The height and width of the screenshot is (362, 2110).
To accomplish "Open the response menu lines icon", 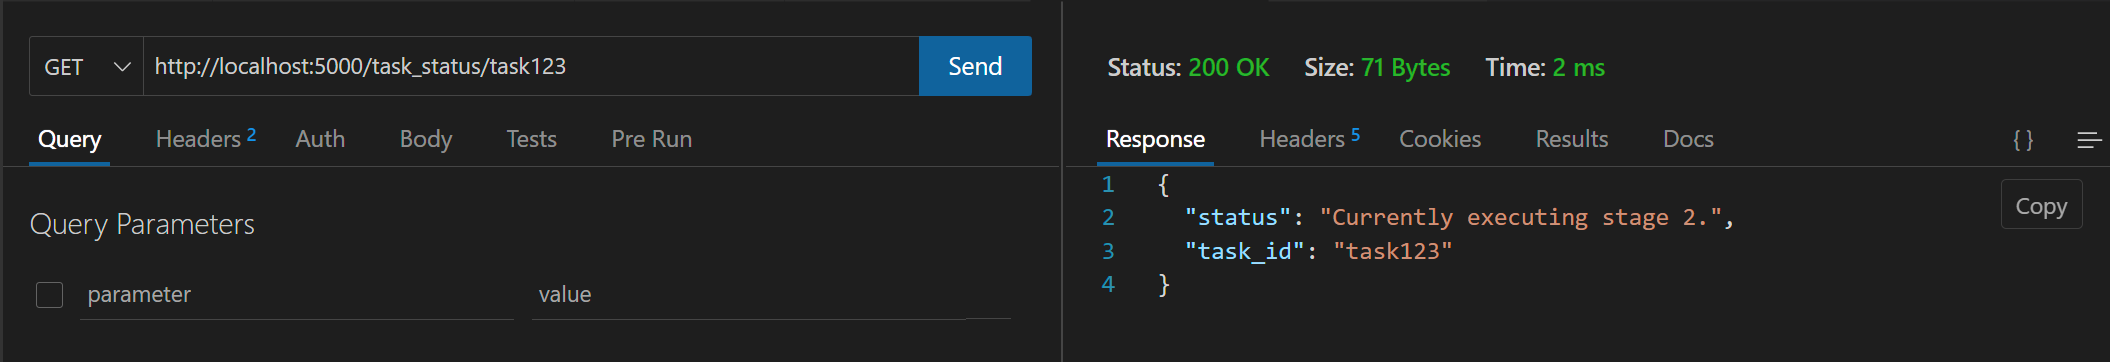I will coord(2089,140).
